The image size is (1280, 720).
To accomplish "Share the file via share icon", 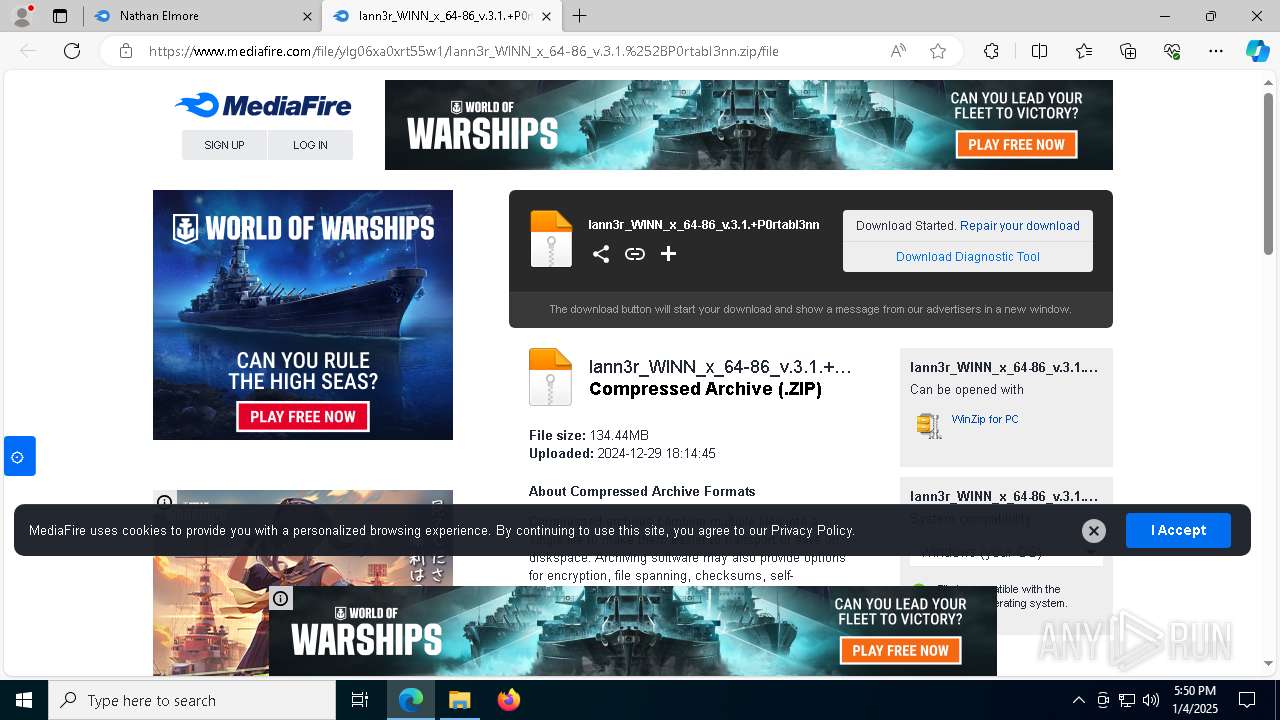I will (600, 254).
